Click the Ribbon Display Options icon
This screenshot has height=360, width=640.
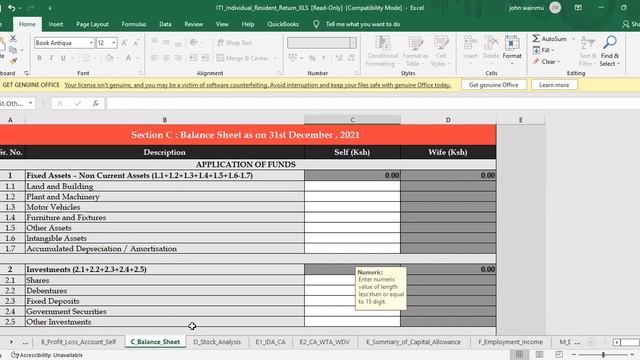coord(578,8)
